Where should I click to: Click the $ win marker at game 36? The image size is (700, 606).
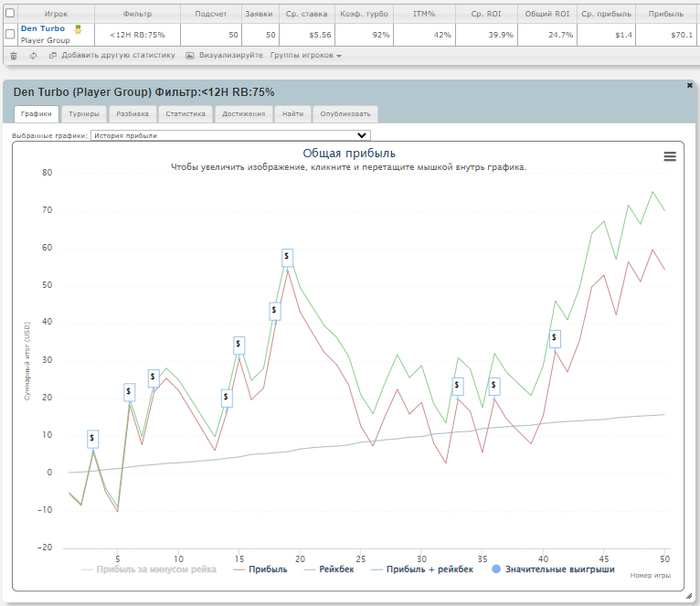tap(494, 386)
